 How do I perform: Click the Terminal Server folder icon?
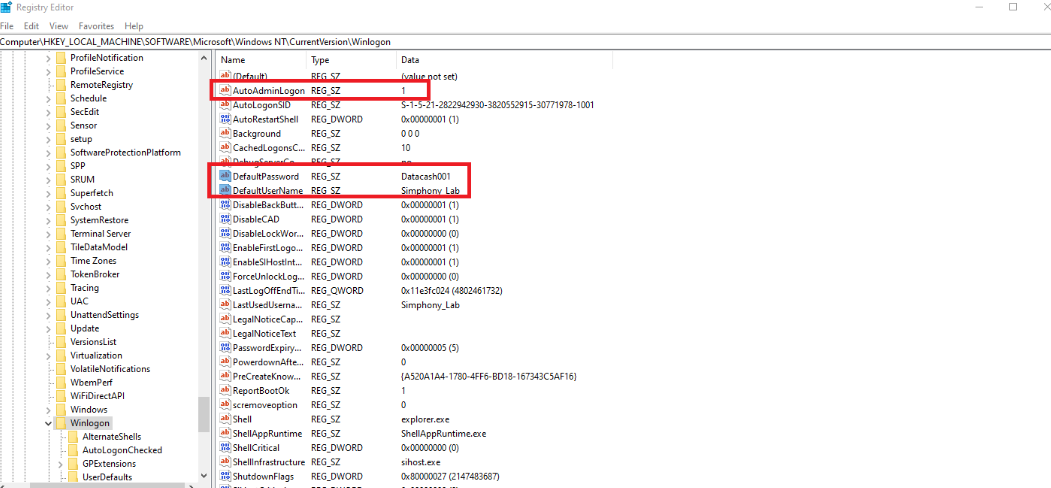61,233
